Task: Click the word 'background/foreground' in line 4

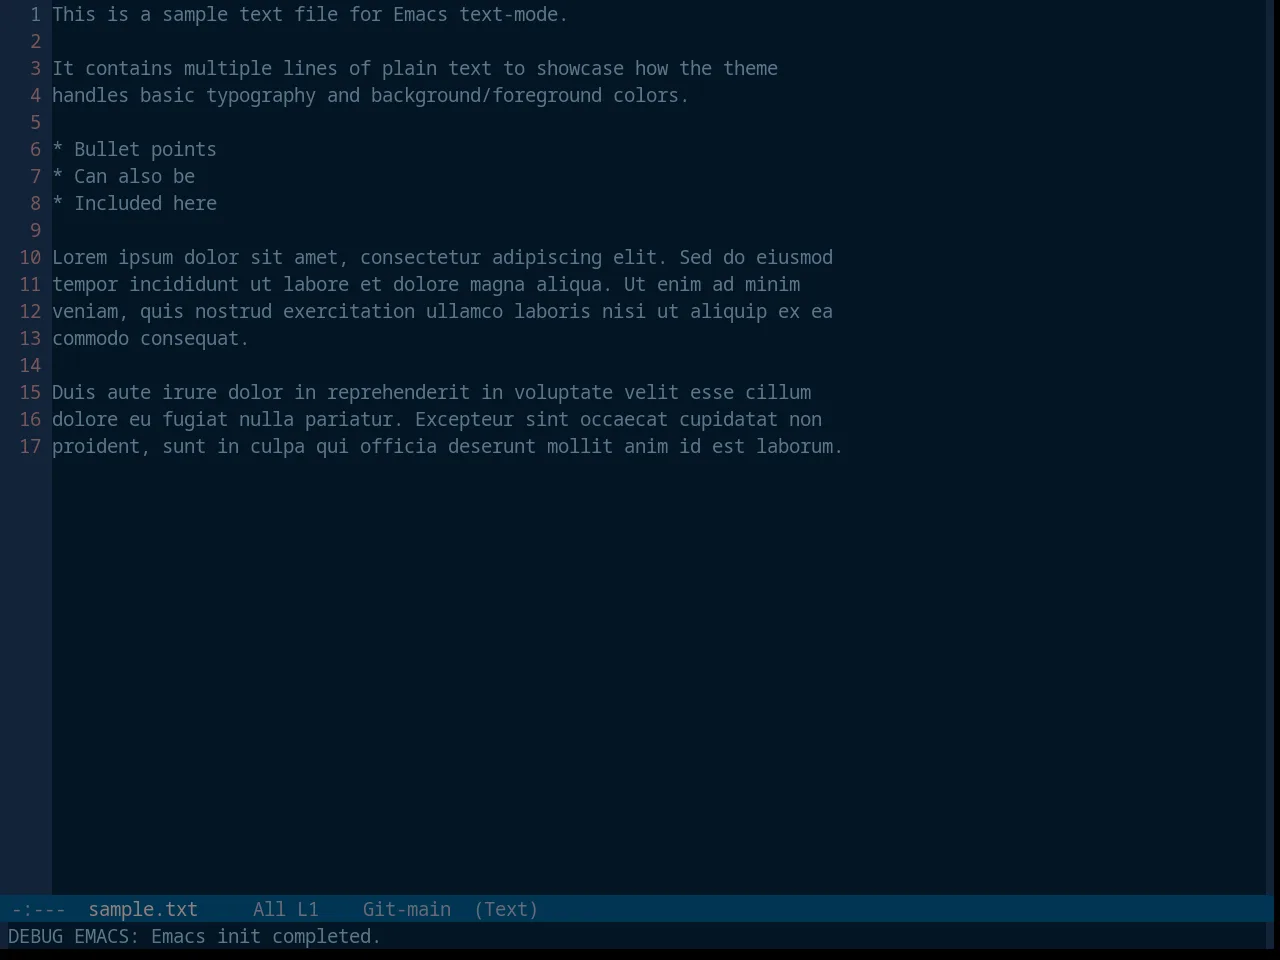Action: [x=486, y=95]
